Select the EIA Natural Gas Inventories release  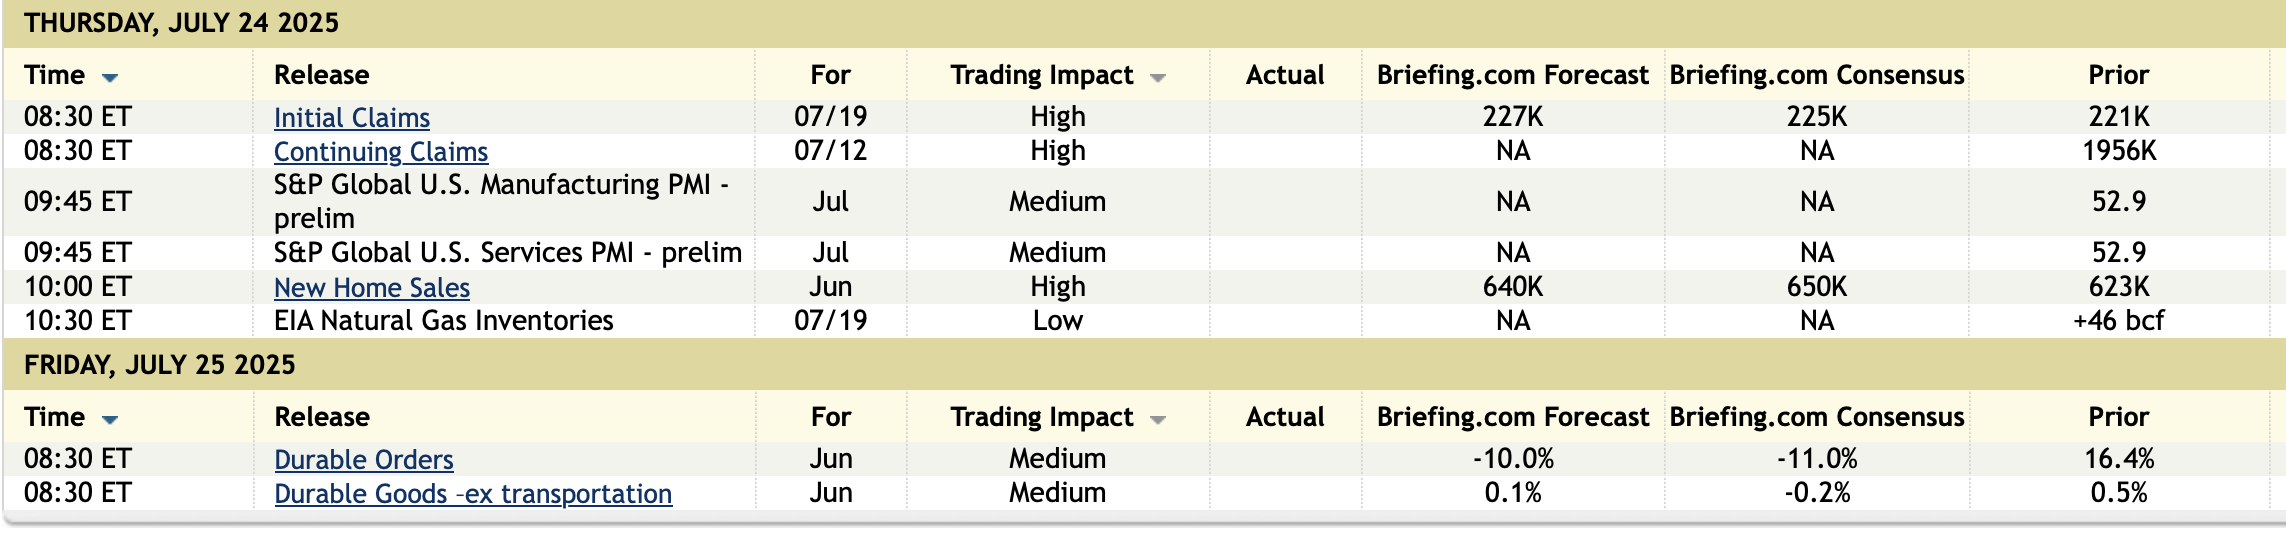(x=444, y=321)
